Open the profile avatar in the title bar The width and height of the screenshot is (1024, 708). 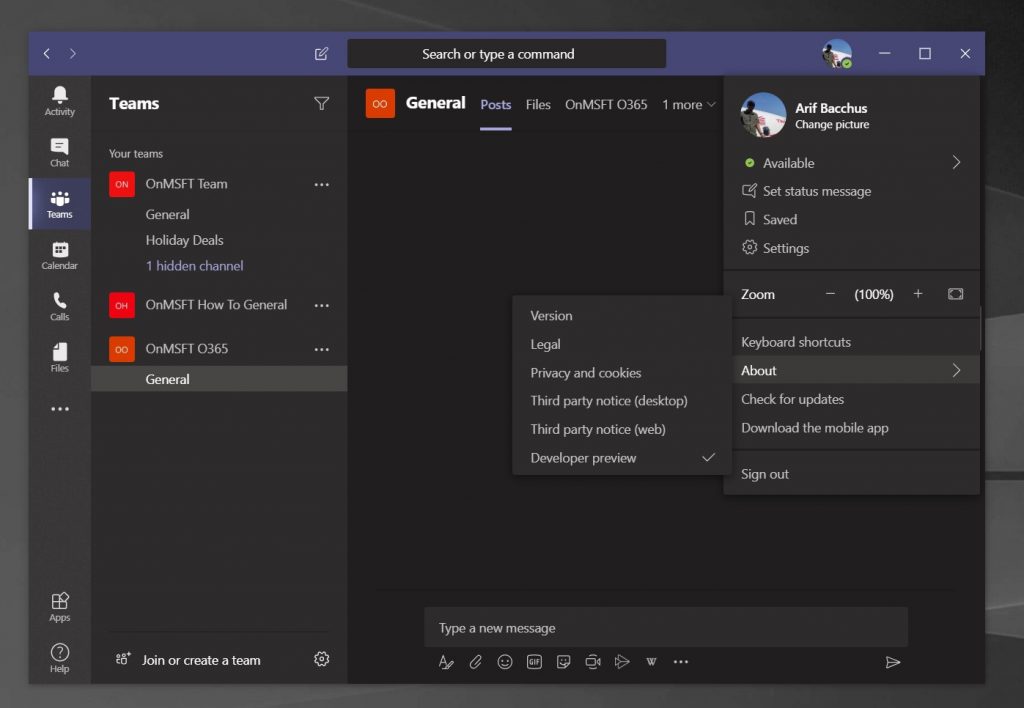[x=837, y=54]
